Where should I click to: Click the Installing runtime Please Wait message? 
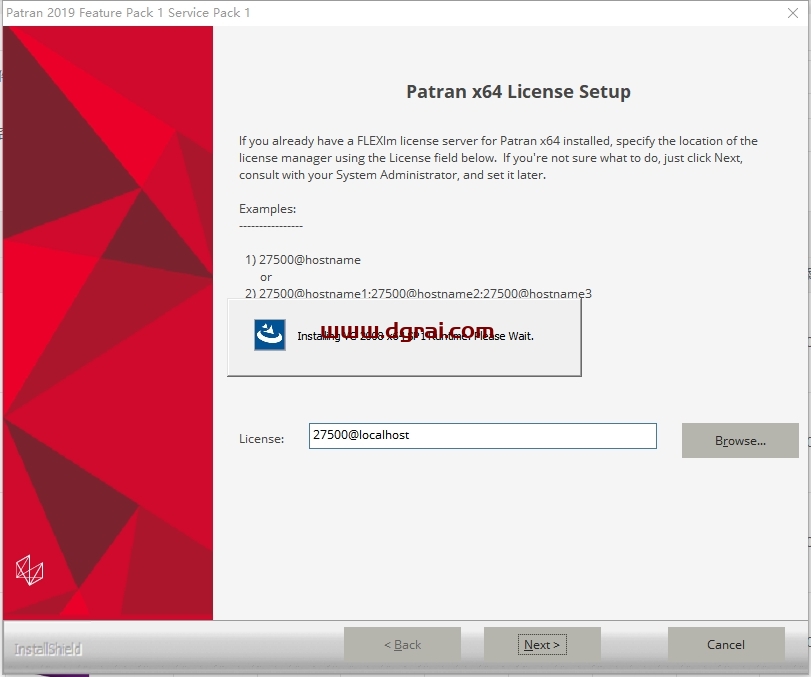[x=415, y=336]
